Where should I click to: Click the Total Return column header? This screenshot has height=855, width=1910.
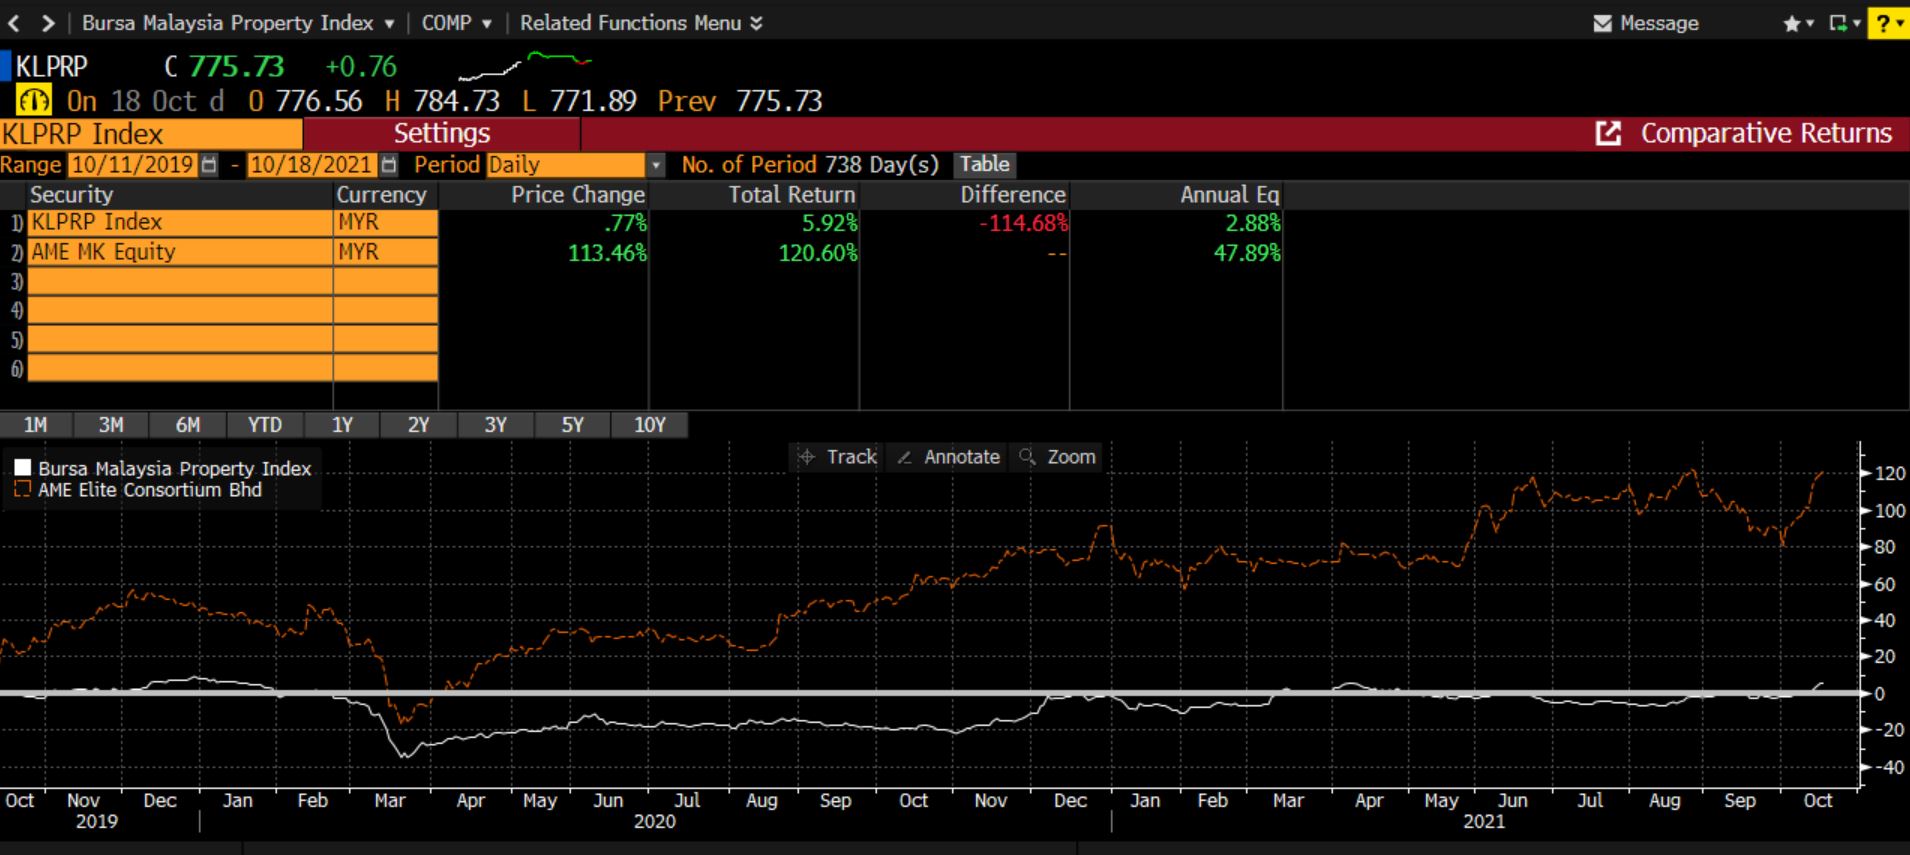tap(792, 195)
